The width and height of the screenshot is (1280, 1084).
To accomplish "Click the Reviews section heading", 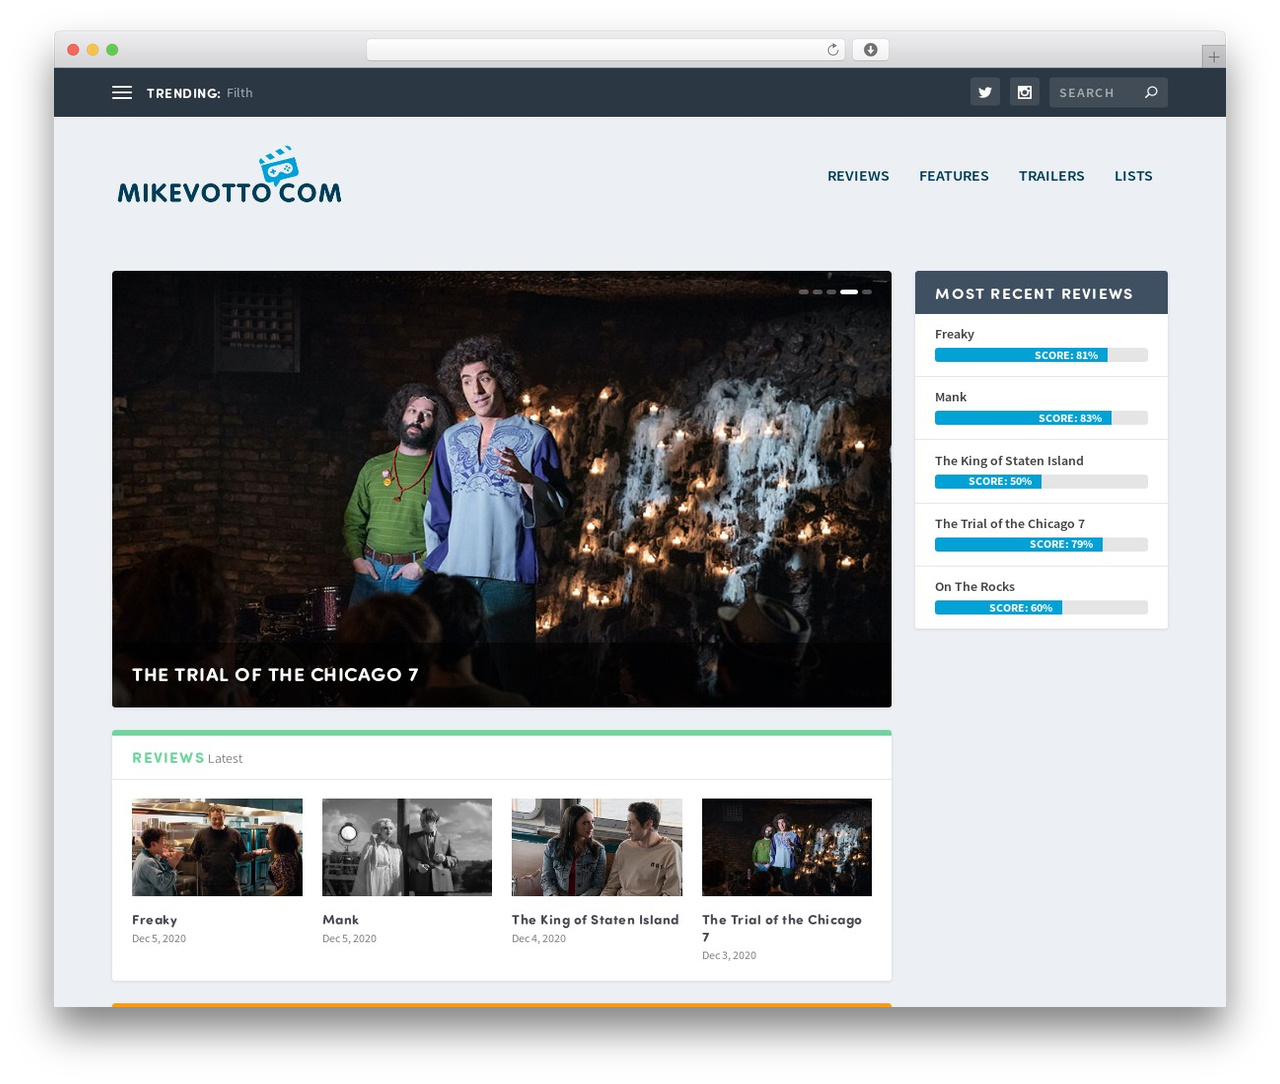I will tap(168, 758).
